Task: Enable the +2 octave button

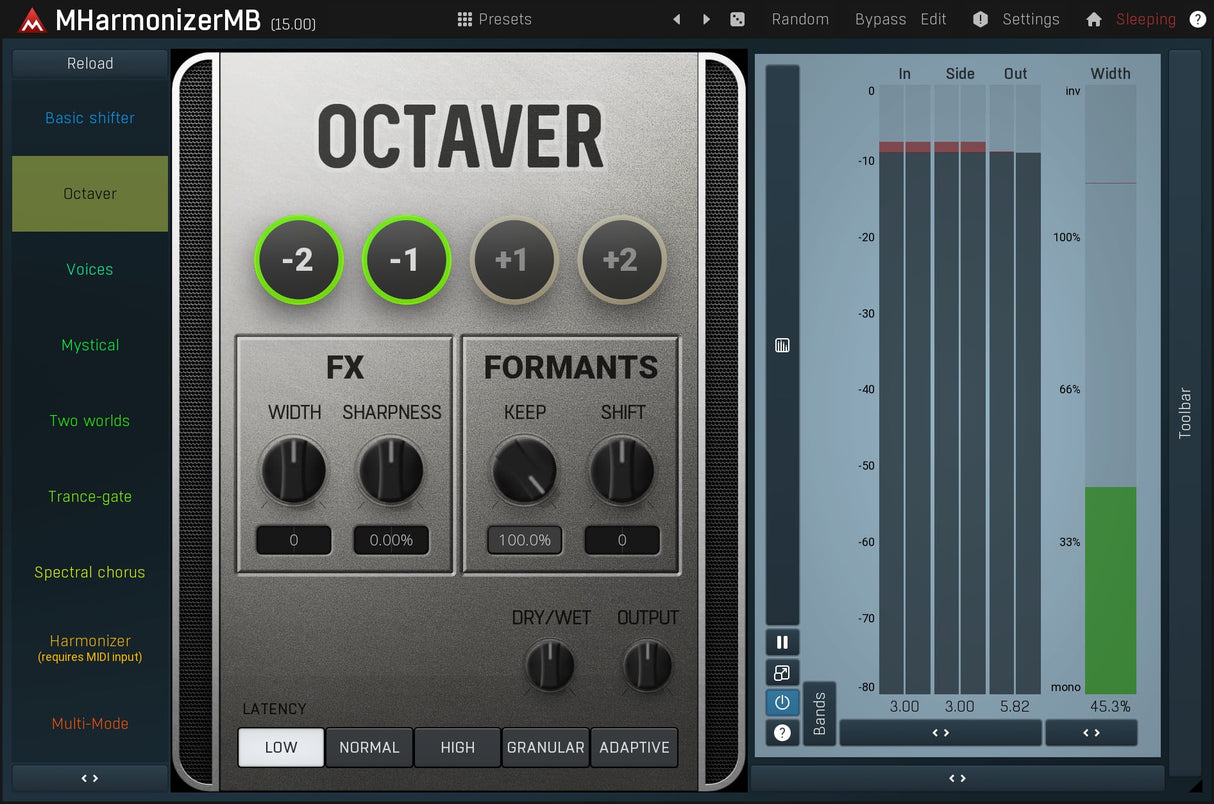Action: point(620,260)
